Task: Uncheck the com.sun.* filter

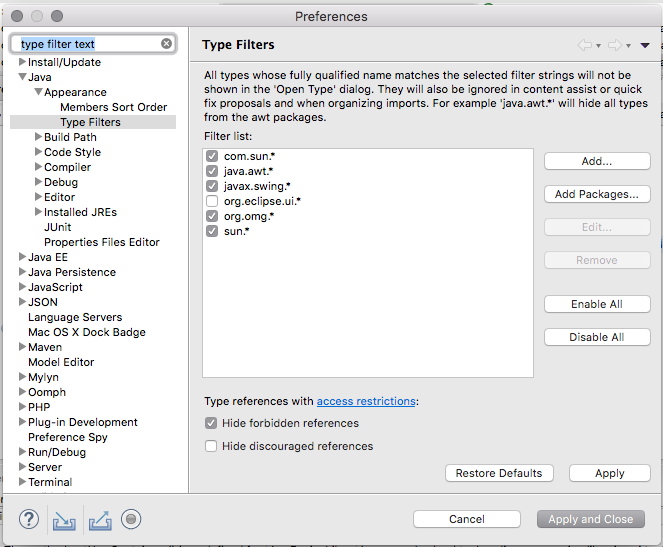Action: [x=212, y=156]
